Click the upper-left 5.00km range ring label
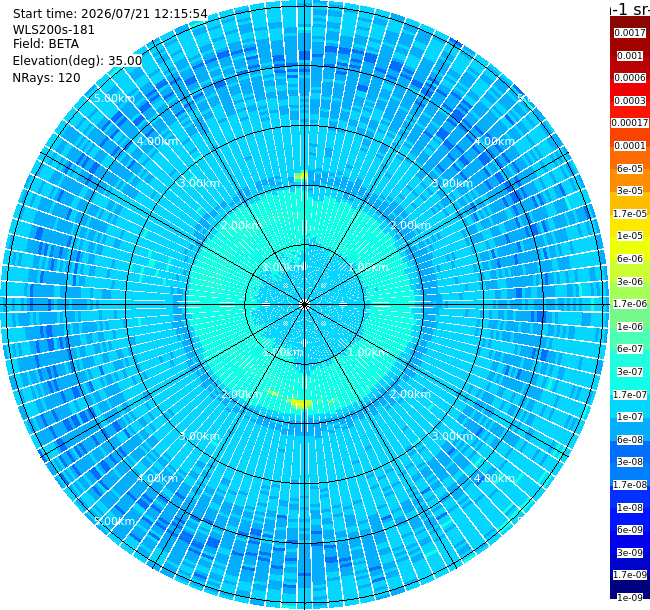 (114, 98)
